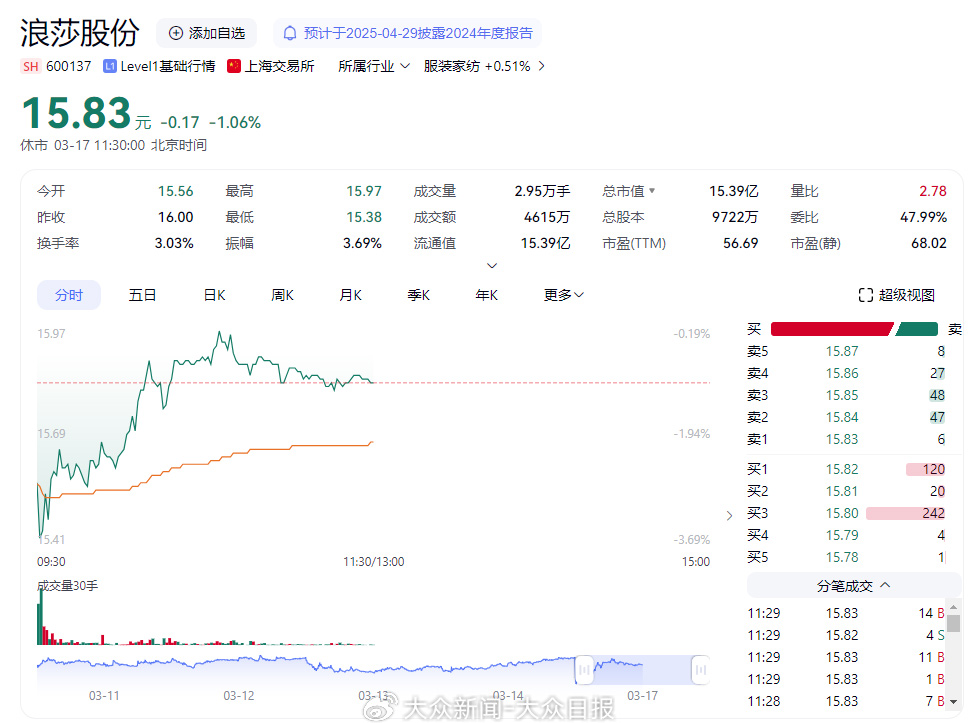Expand the 所属行业 dropdown
The width and height of the screenshot is (980, 723).
click(x=374, y=66)
